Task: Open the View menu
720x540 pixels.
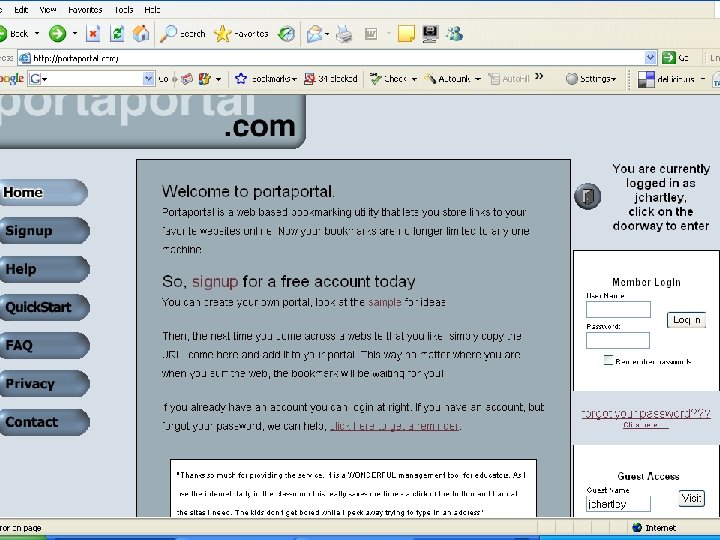Action: coord(48,10)
